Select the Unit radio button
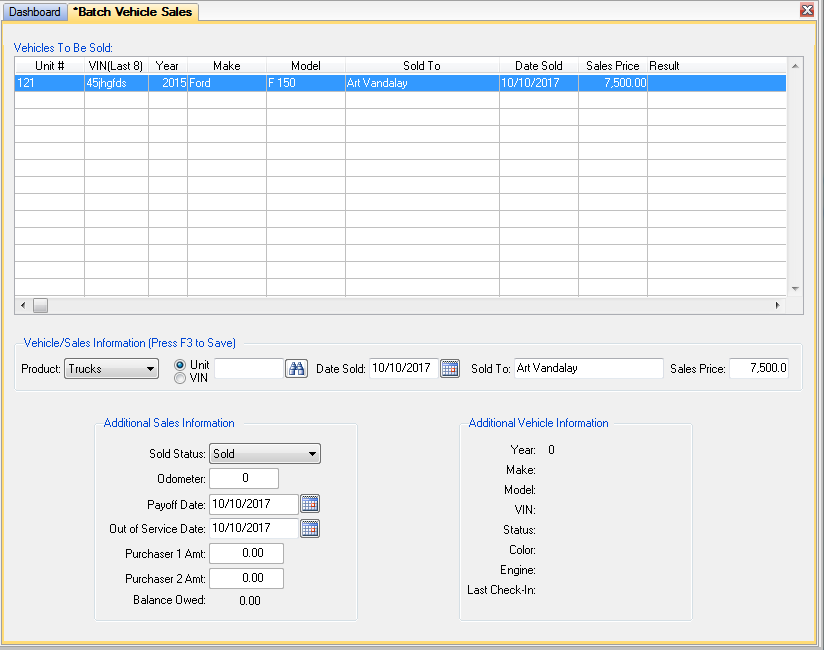Screen dimensions: 824x650 point(180,365)
